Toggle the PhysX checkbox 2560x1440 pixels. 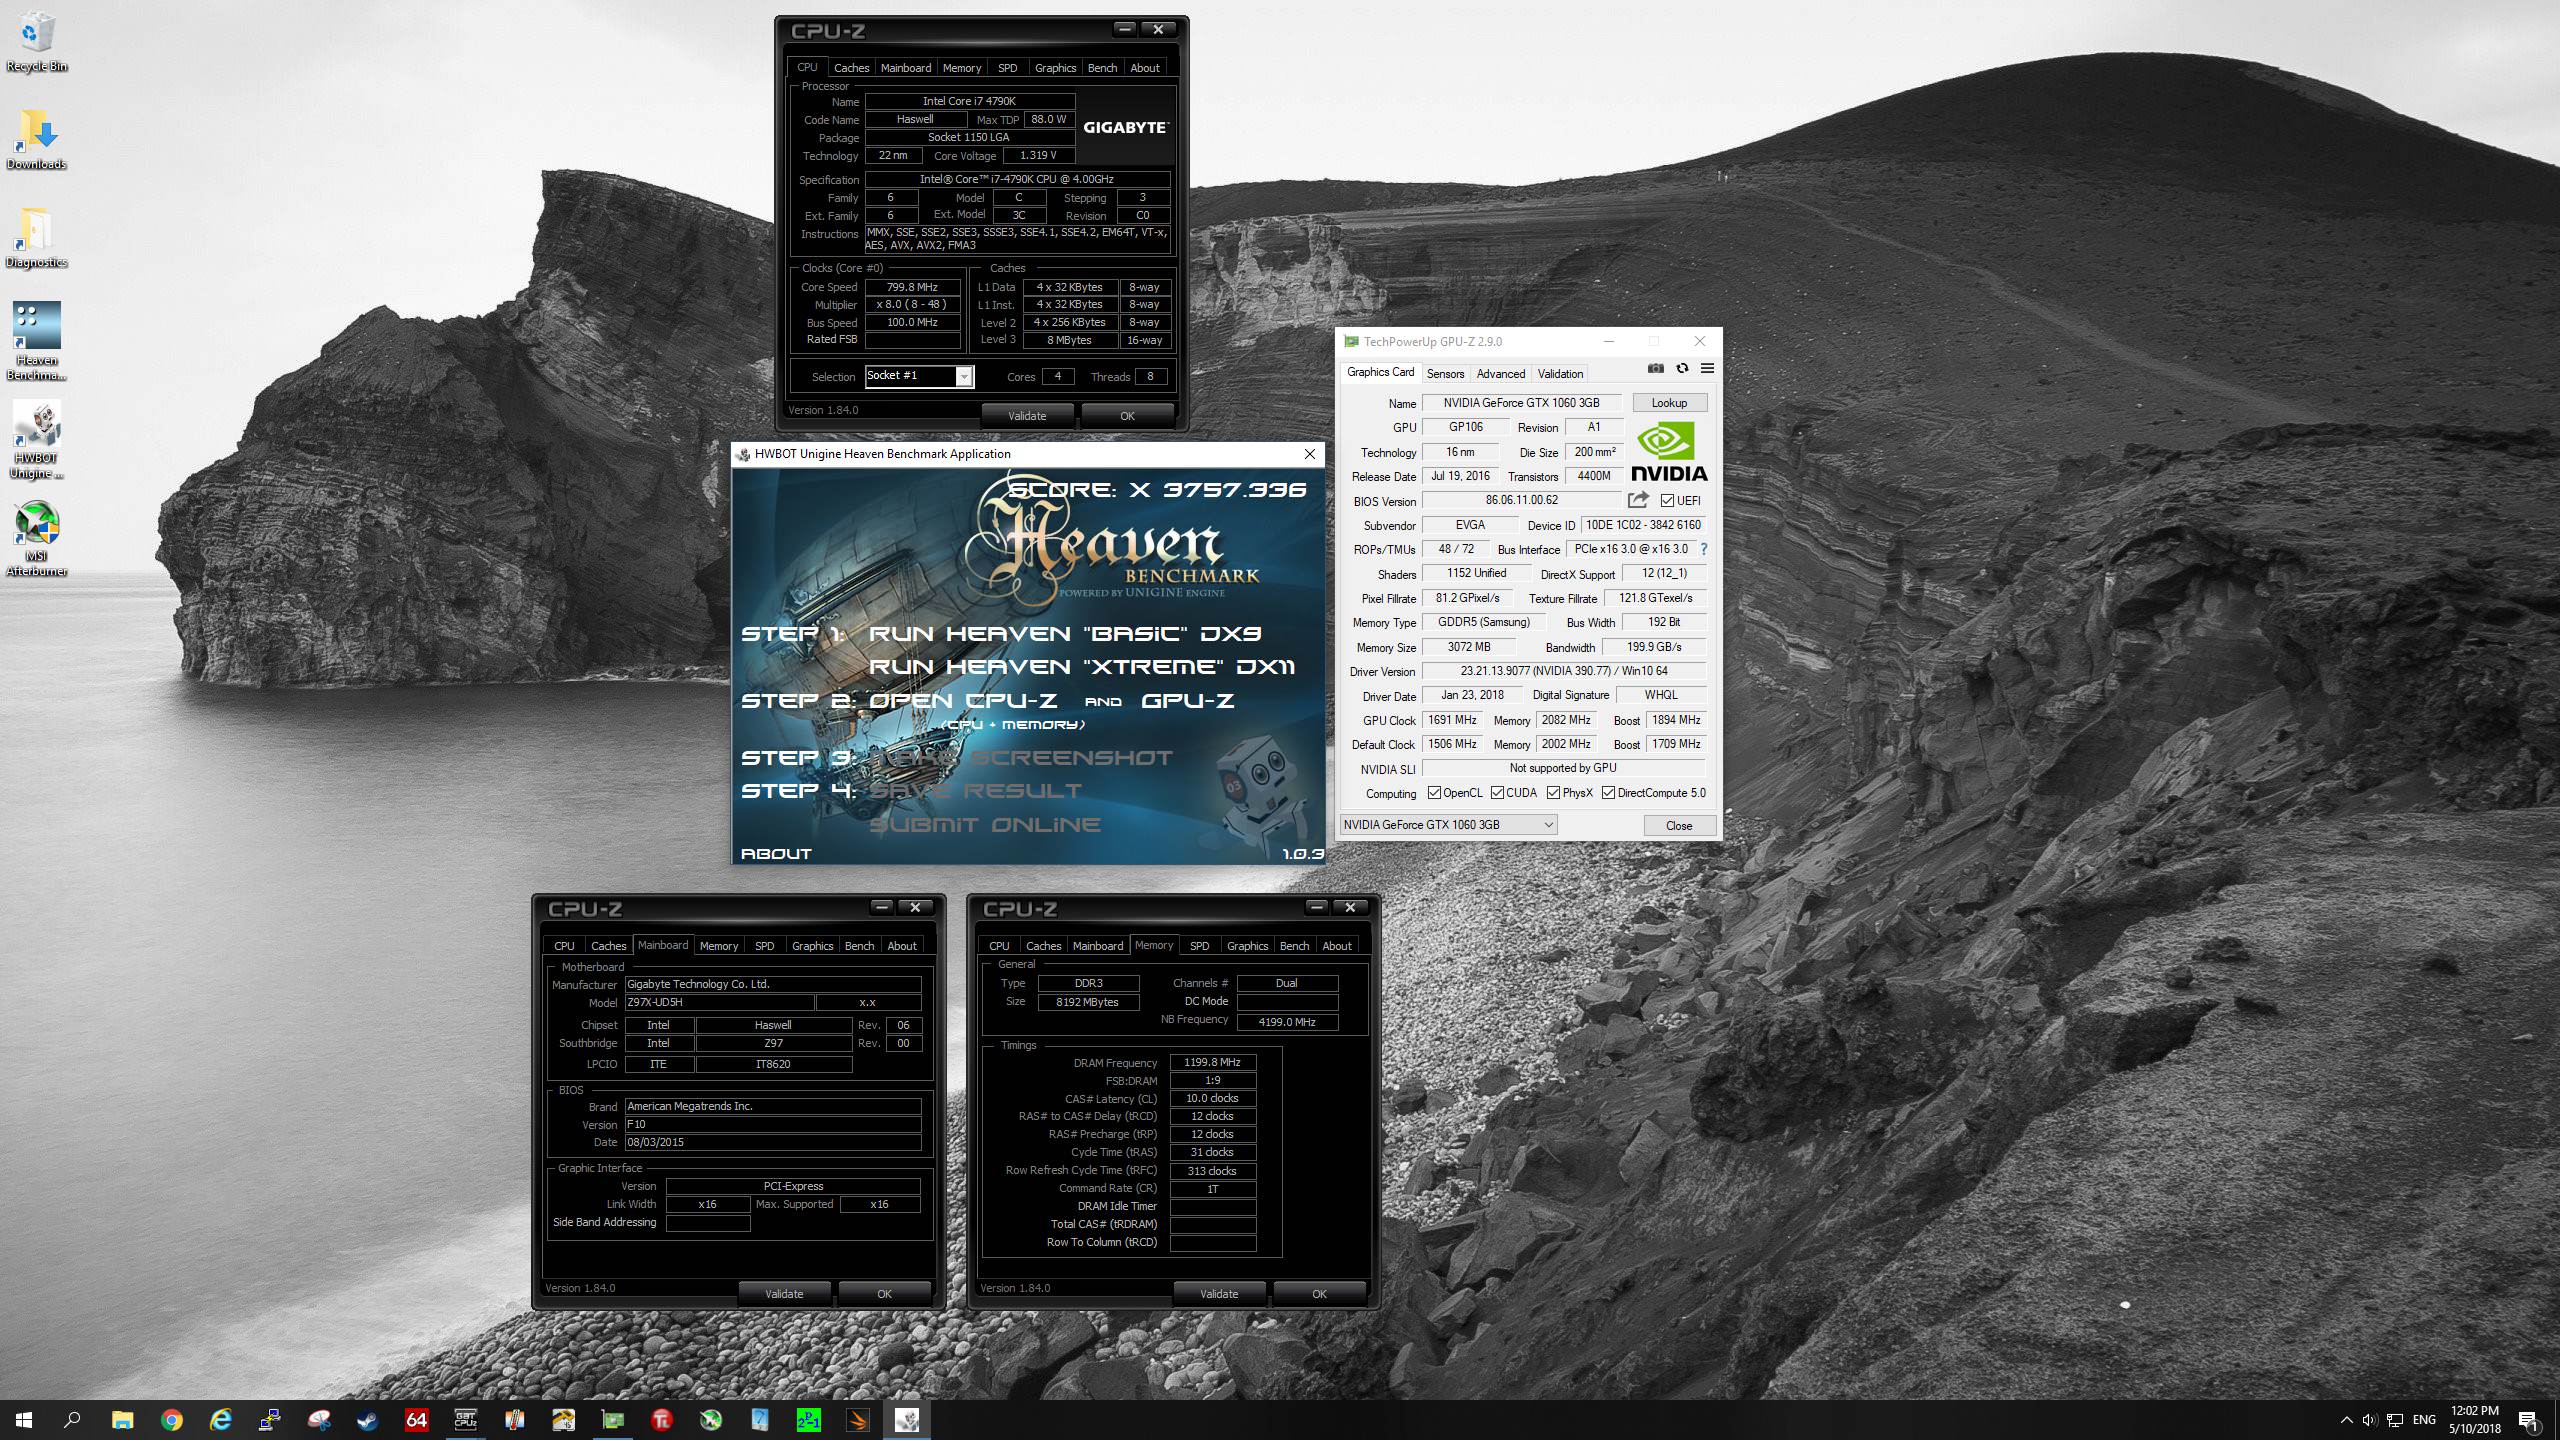1553,793
